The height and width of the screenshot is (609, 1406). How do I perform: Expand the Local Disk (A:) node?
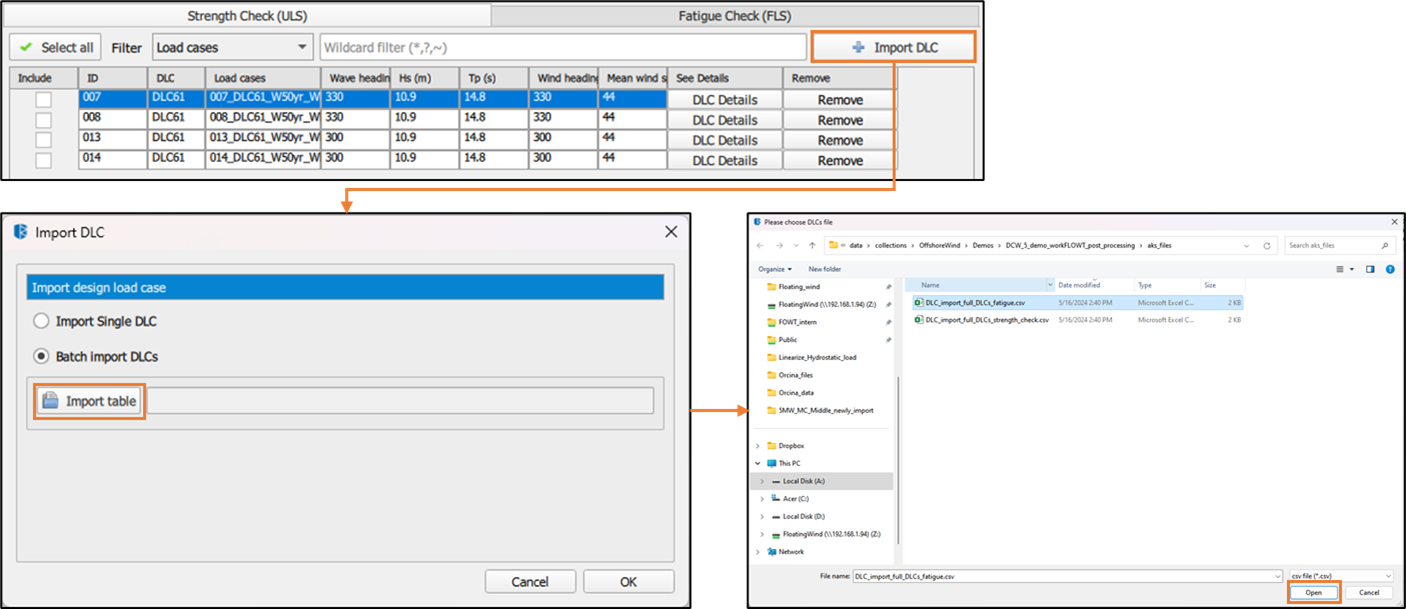pyautogui.click(x=762, y=481)
